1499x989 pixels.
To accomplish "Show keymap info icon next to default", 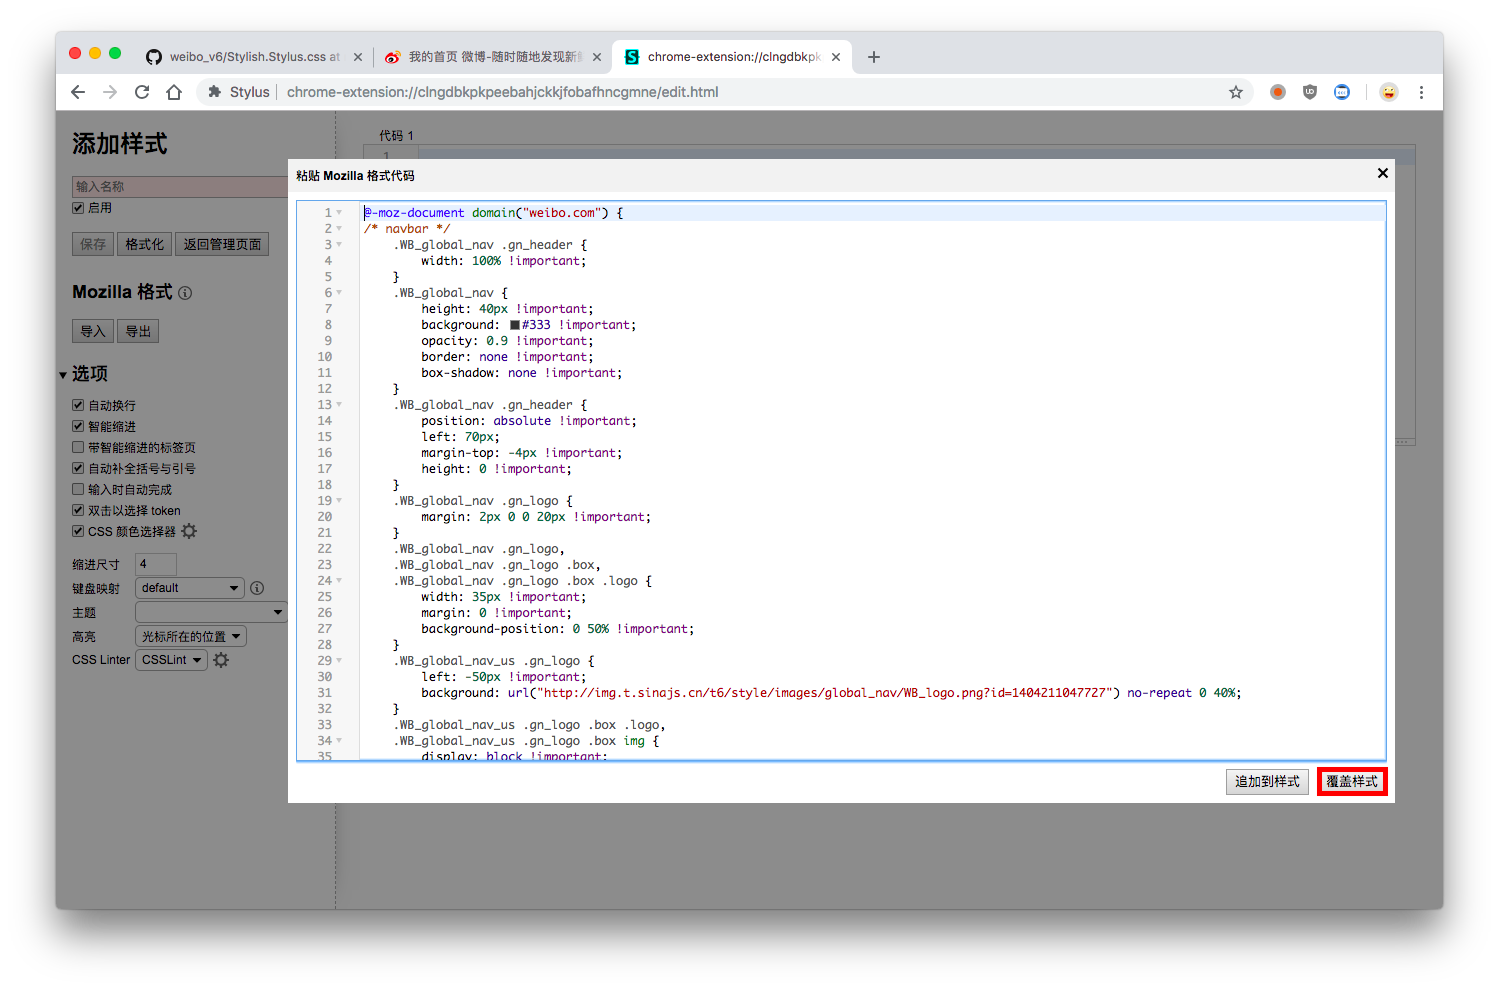I will pos(257,588).
